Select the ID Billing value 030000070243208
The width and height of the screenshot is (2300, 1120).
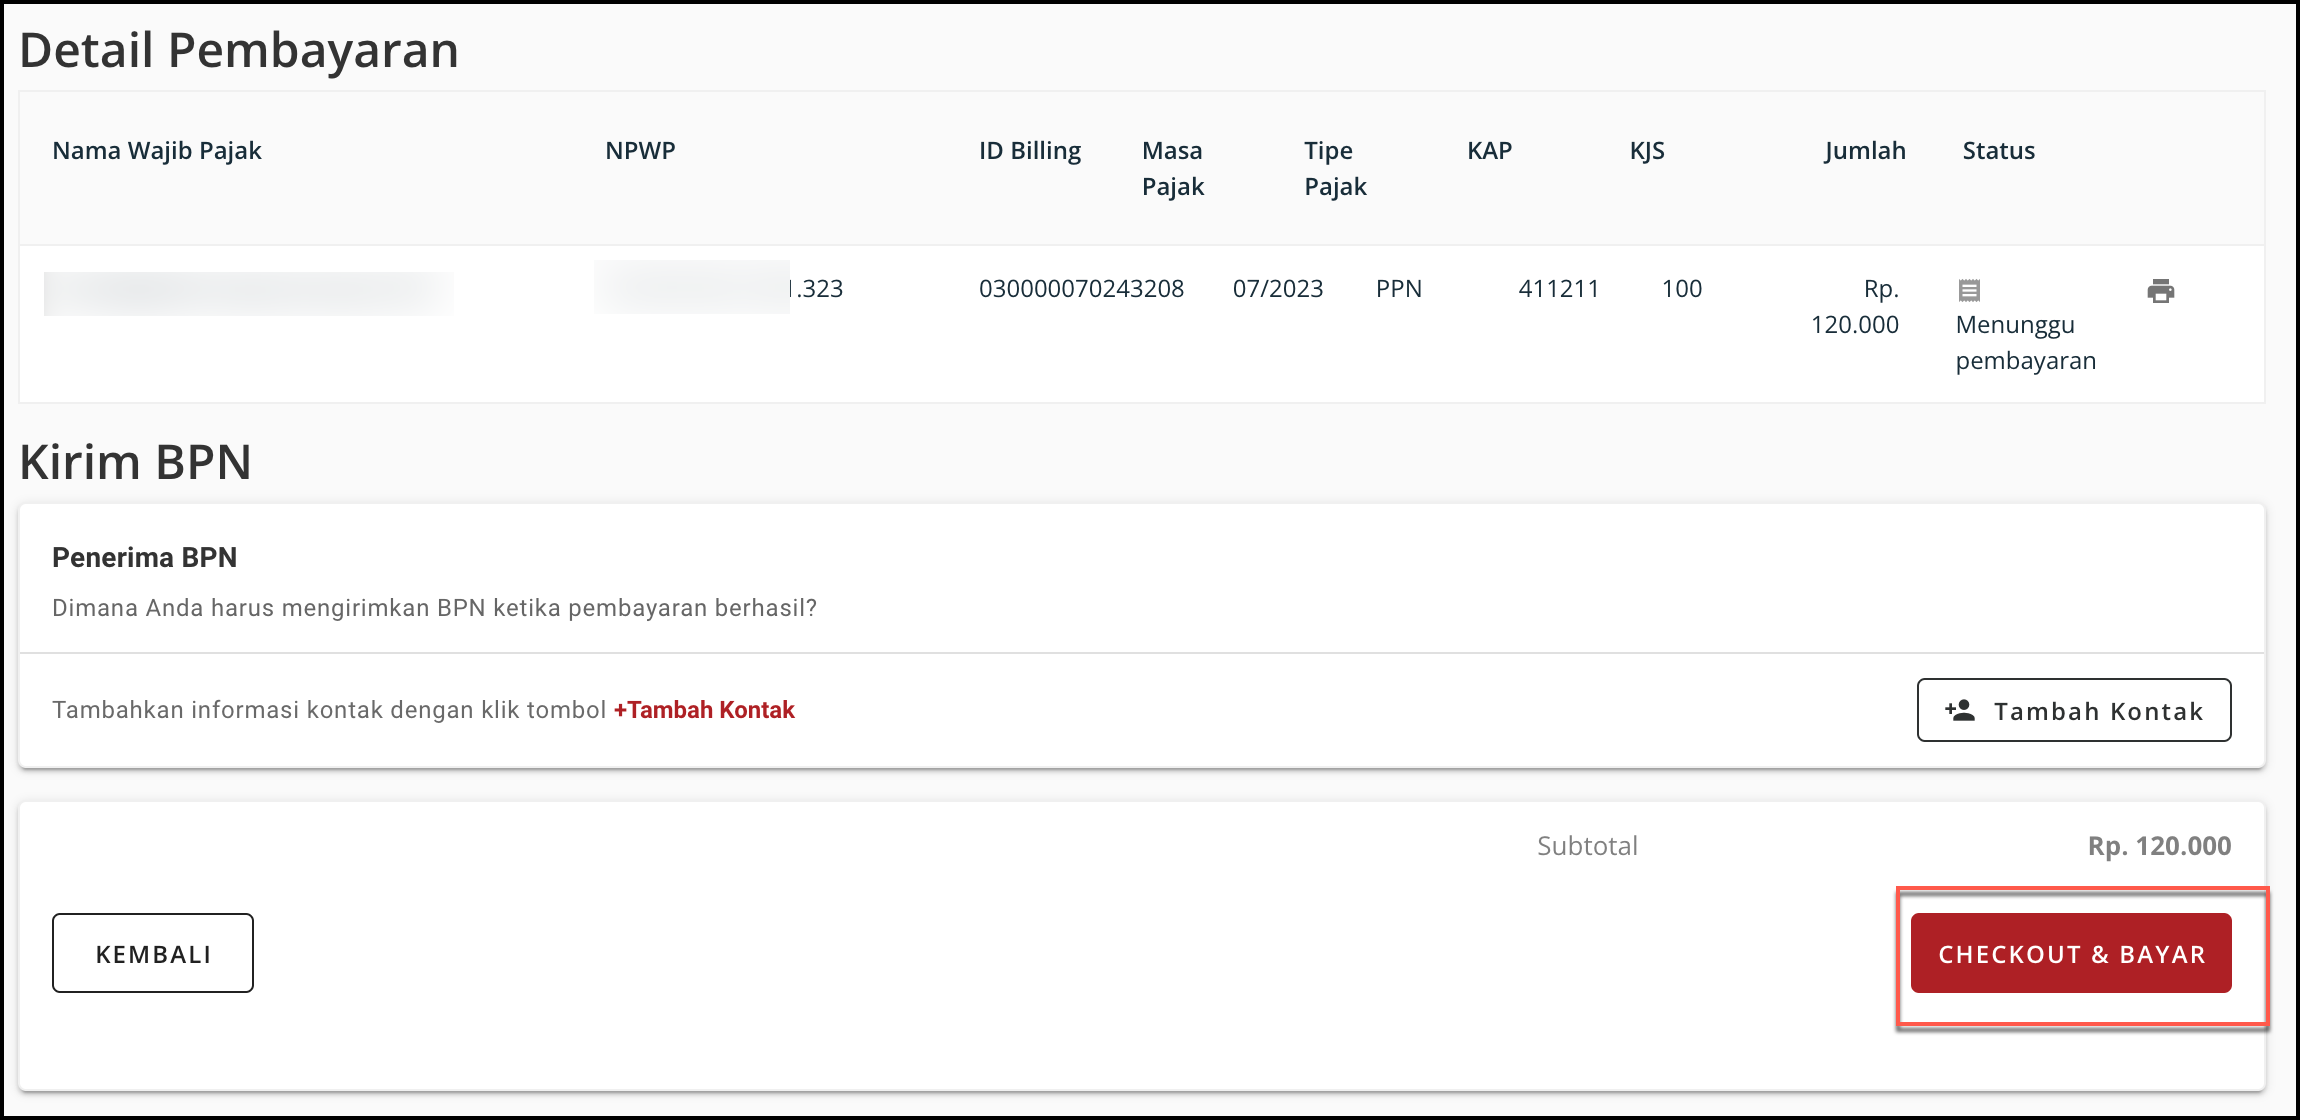coord(1081,289)
